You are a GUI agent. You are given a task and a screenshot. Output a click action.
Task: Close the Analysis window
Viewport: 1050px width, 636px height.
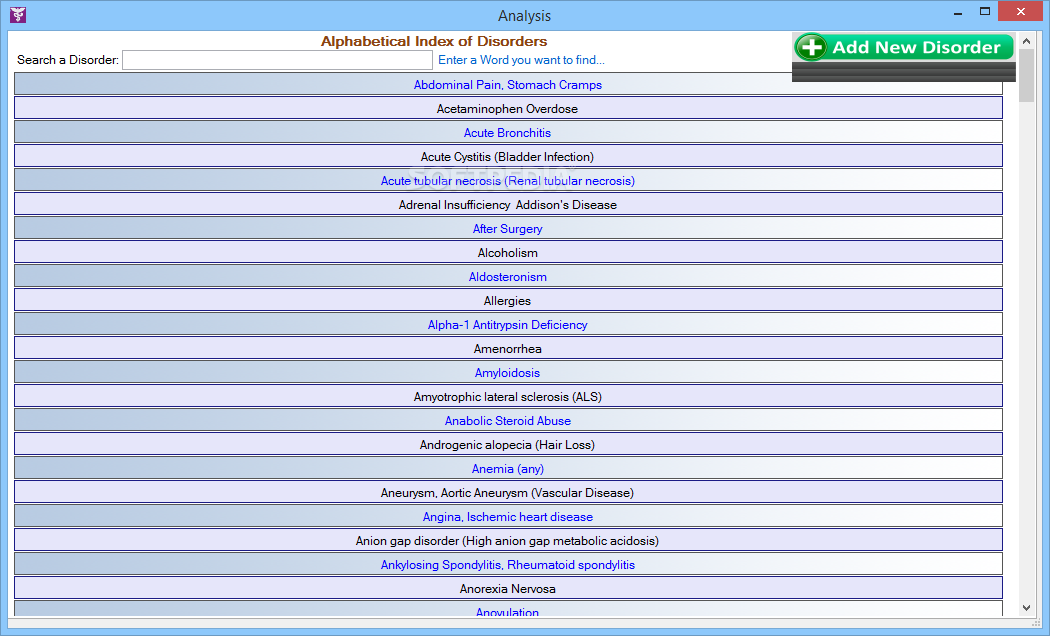tap(1021, 11)
